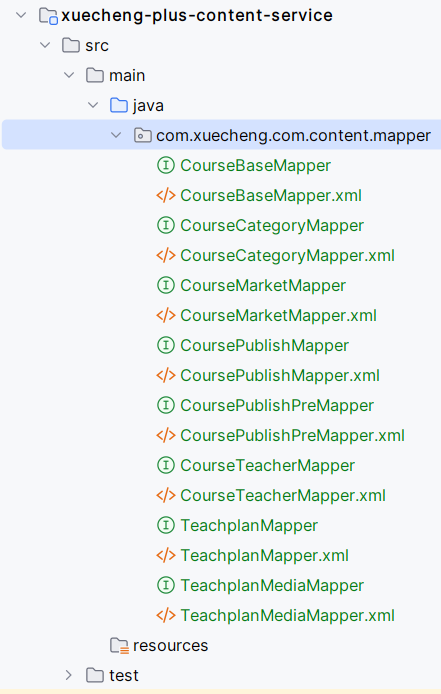441x694 pixels.
Task: Click the interface icon of TeachplanMediaMapper
Action: click(166, 586)
